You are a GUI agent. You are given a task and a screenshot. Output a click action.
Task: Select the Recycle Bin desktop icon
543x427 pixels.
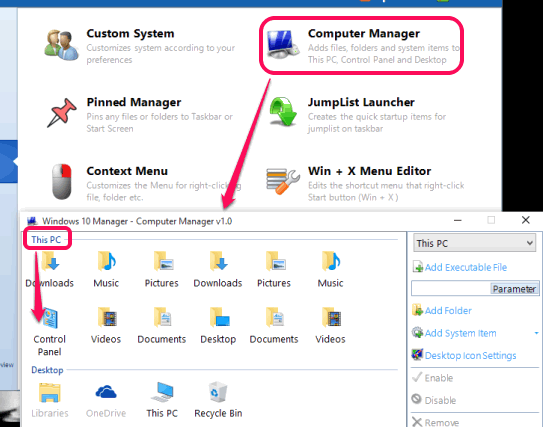coord(218,400)
